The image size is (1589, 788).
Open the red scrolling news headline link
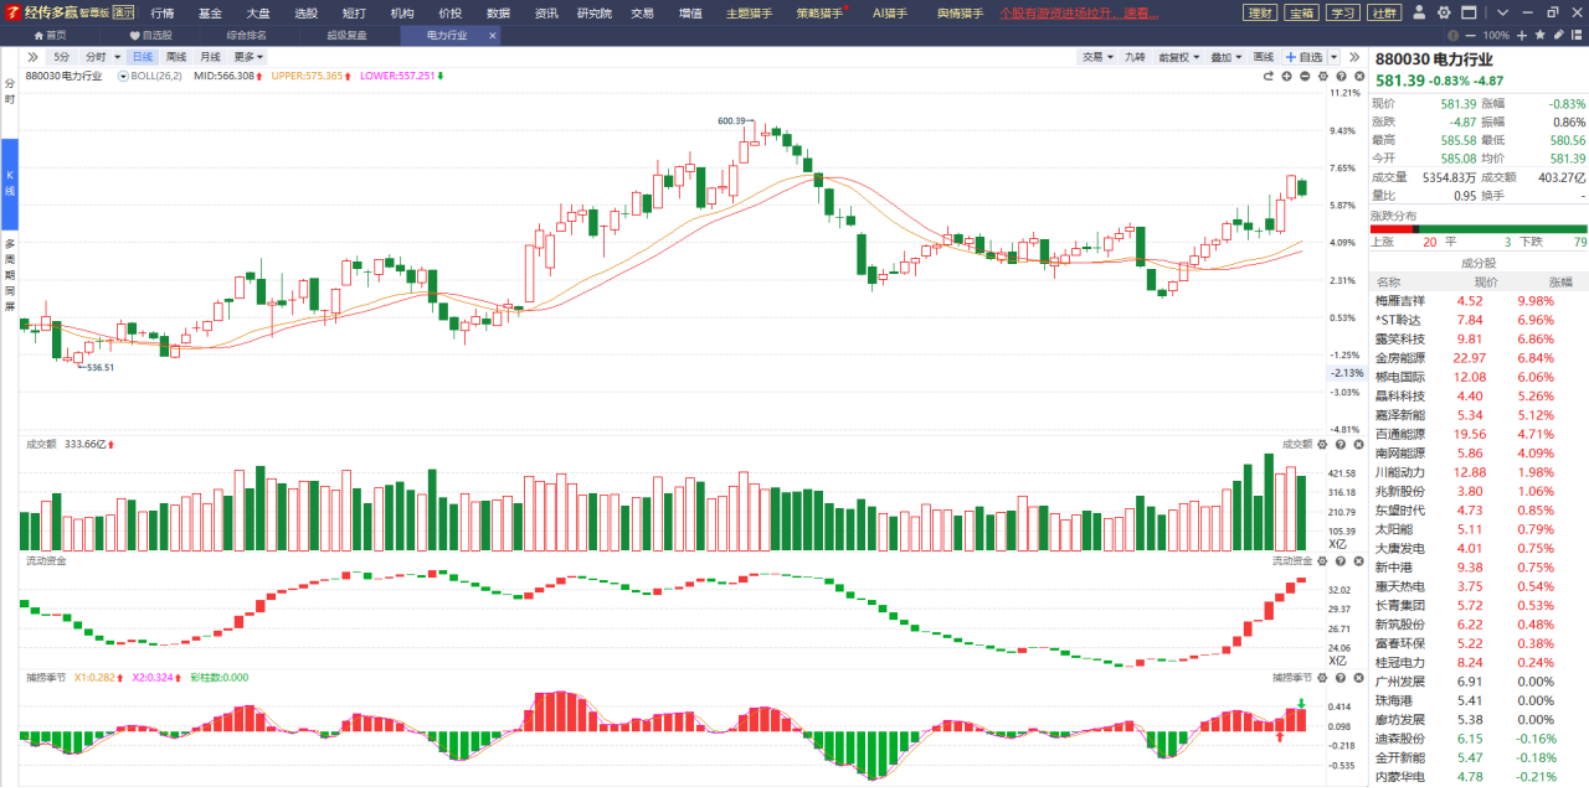1079,13
